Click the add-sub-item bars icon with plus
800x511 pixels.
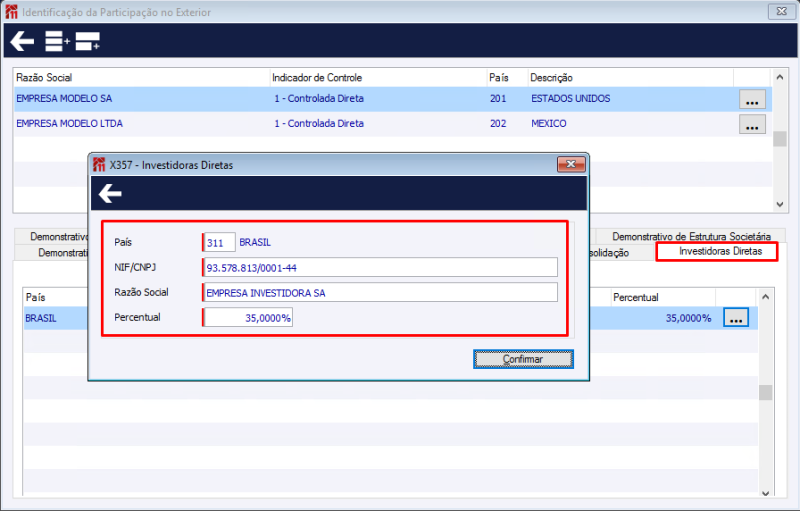click(x=87, y=41)
